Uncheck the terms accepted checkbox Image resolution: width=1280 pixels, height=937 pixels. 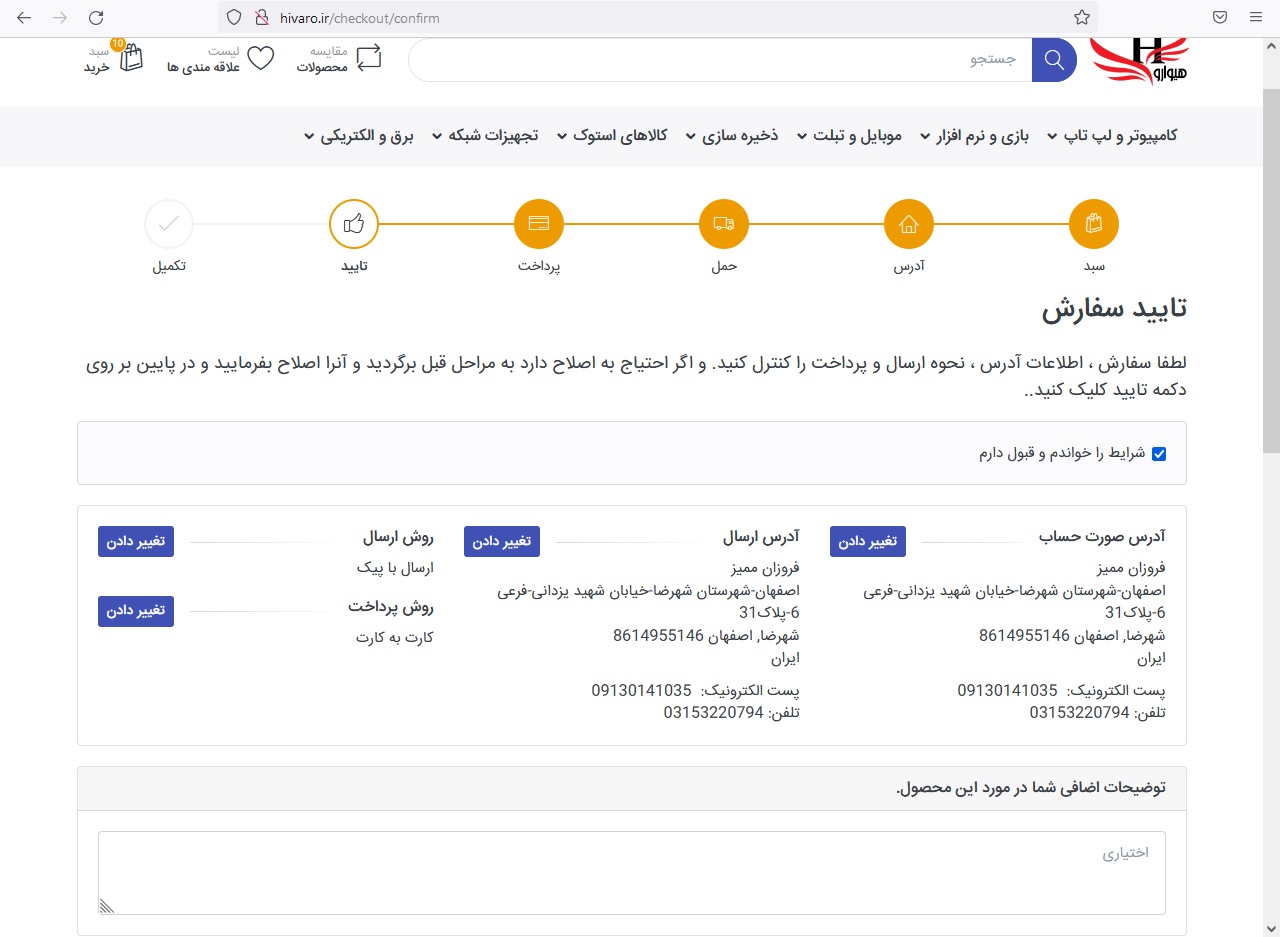1159,454
